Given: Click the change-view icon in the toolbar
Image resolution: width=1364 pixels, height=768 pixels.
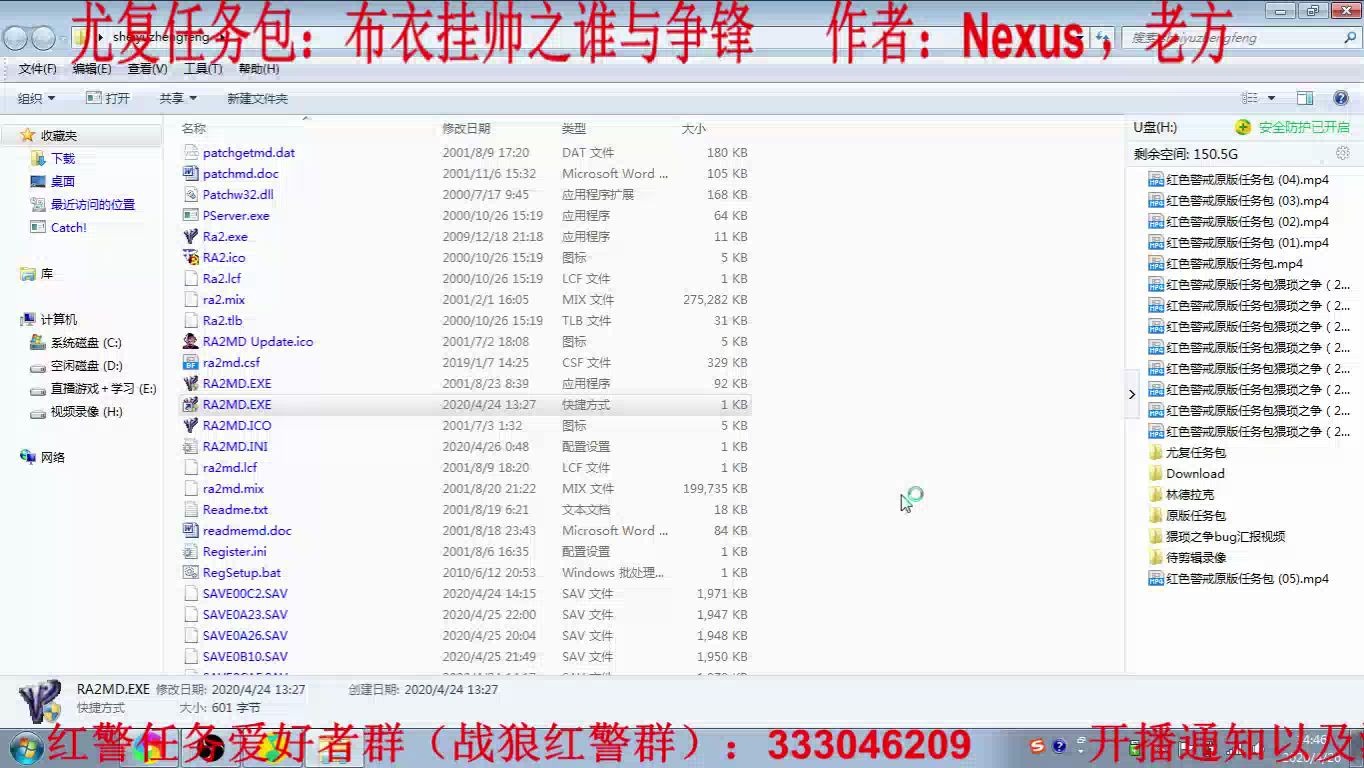Looking at the screenshot, I should (1250, 98).
